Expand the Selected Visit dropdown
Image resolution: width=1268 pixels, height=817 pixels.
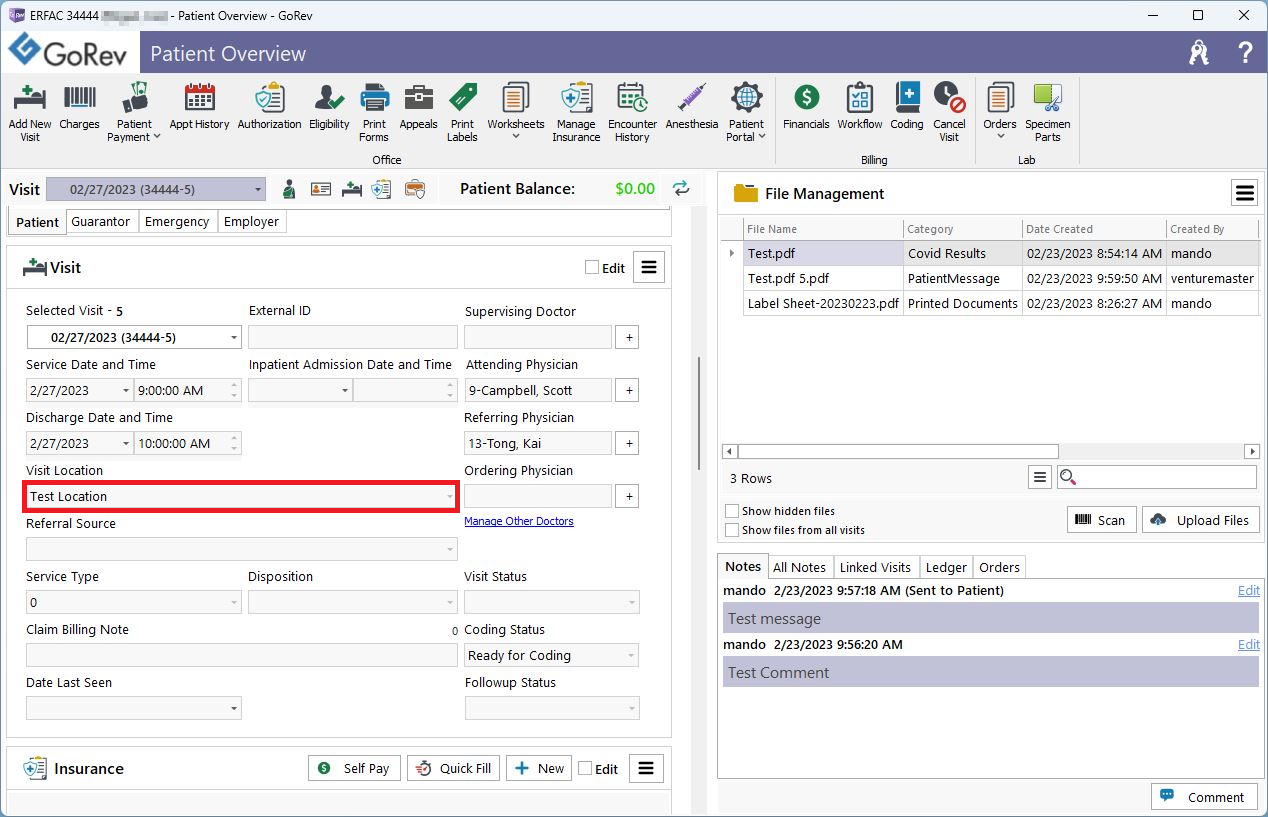click(234, 338)
